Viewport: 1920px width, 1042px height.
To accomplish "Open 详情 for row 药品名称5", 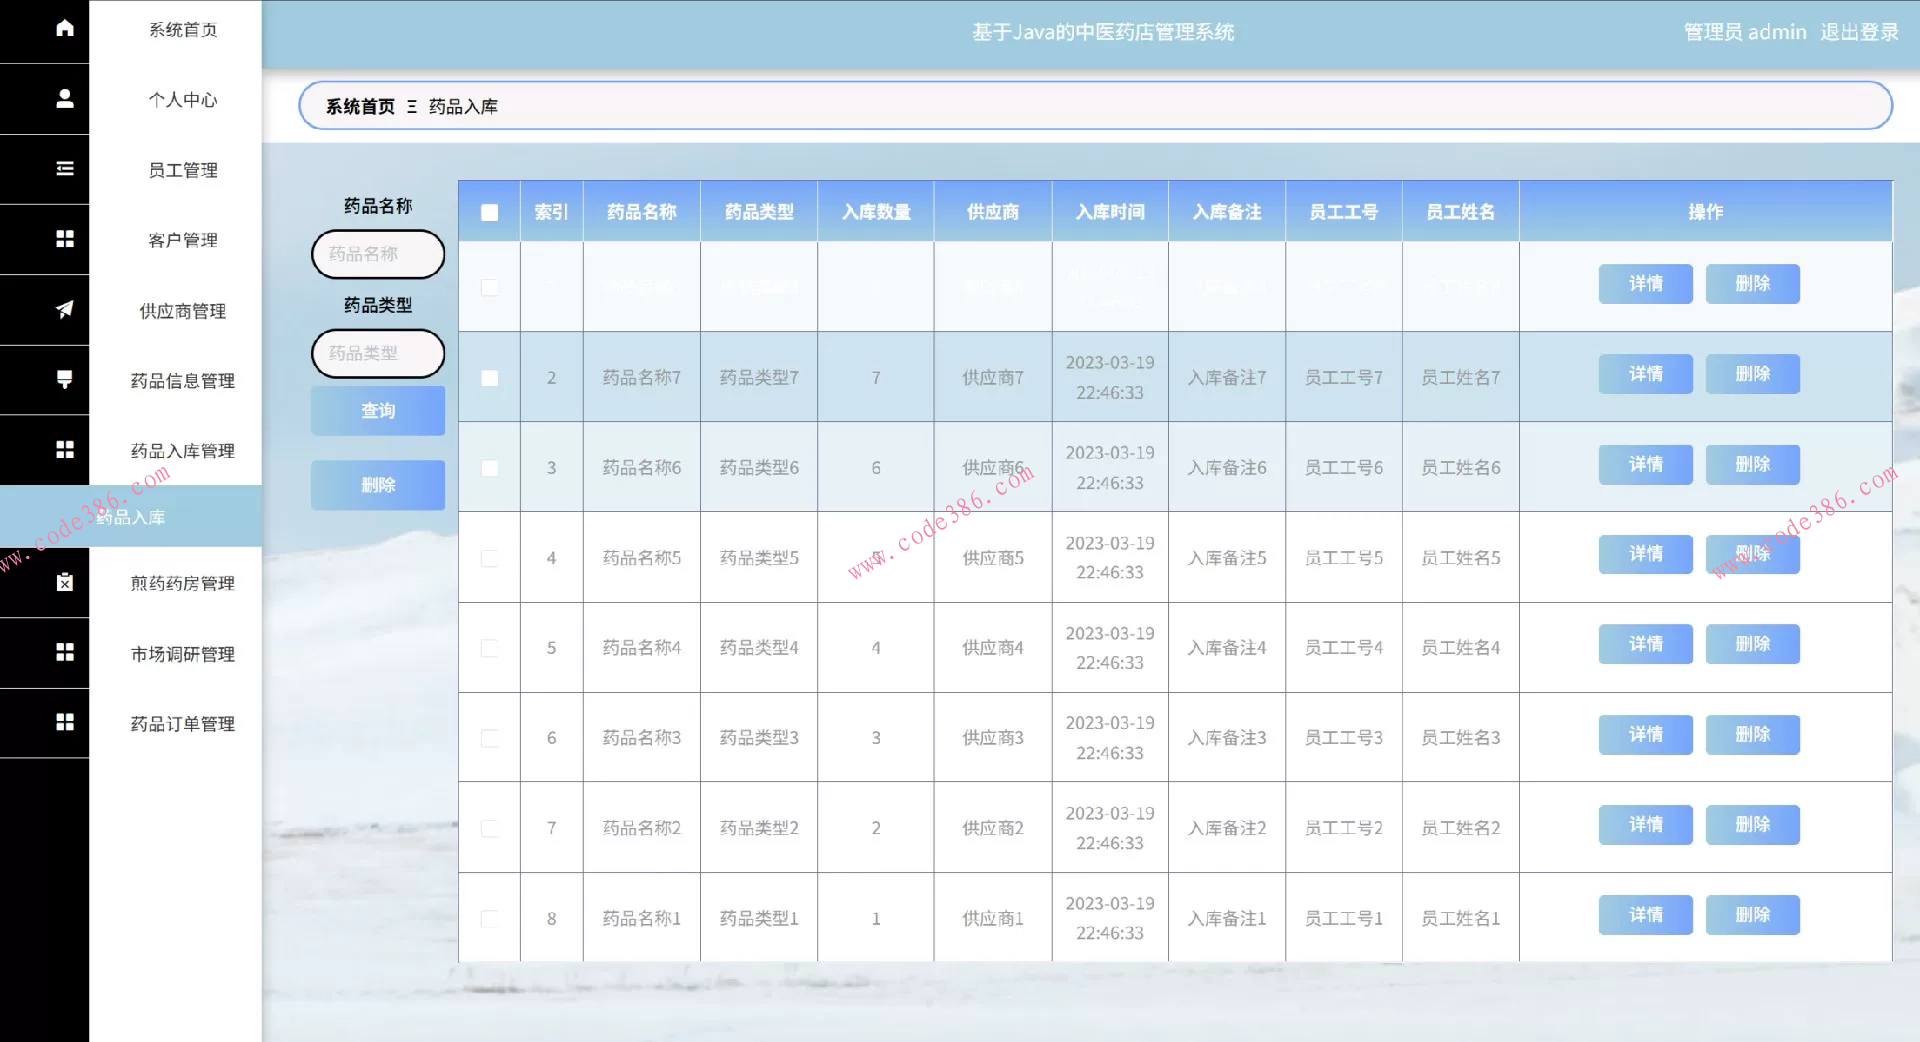I will (1645, 554).
